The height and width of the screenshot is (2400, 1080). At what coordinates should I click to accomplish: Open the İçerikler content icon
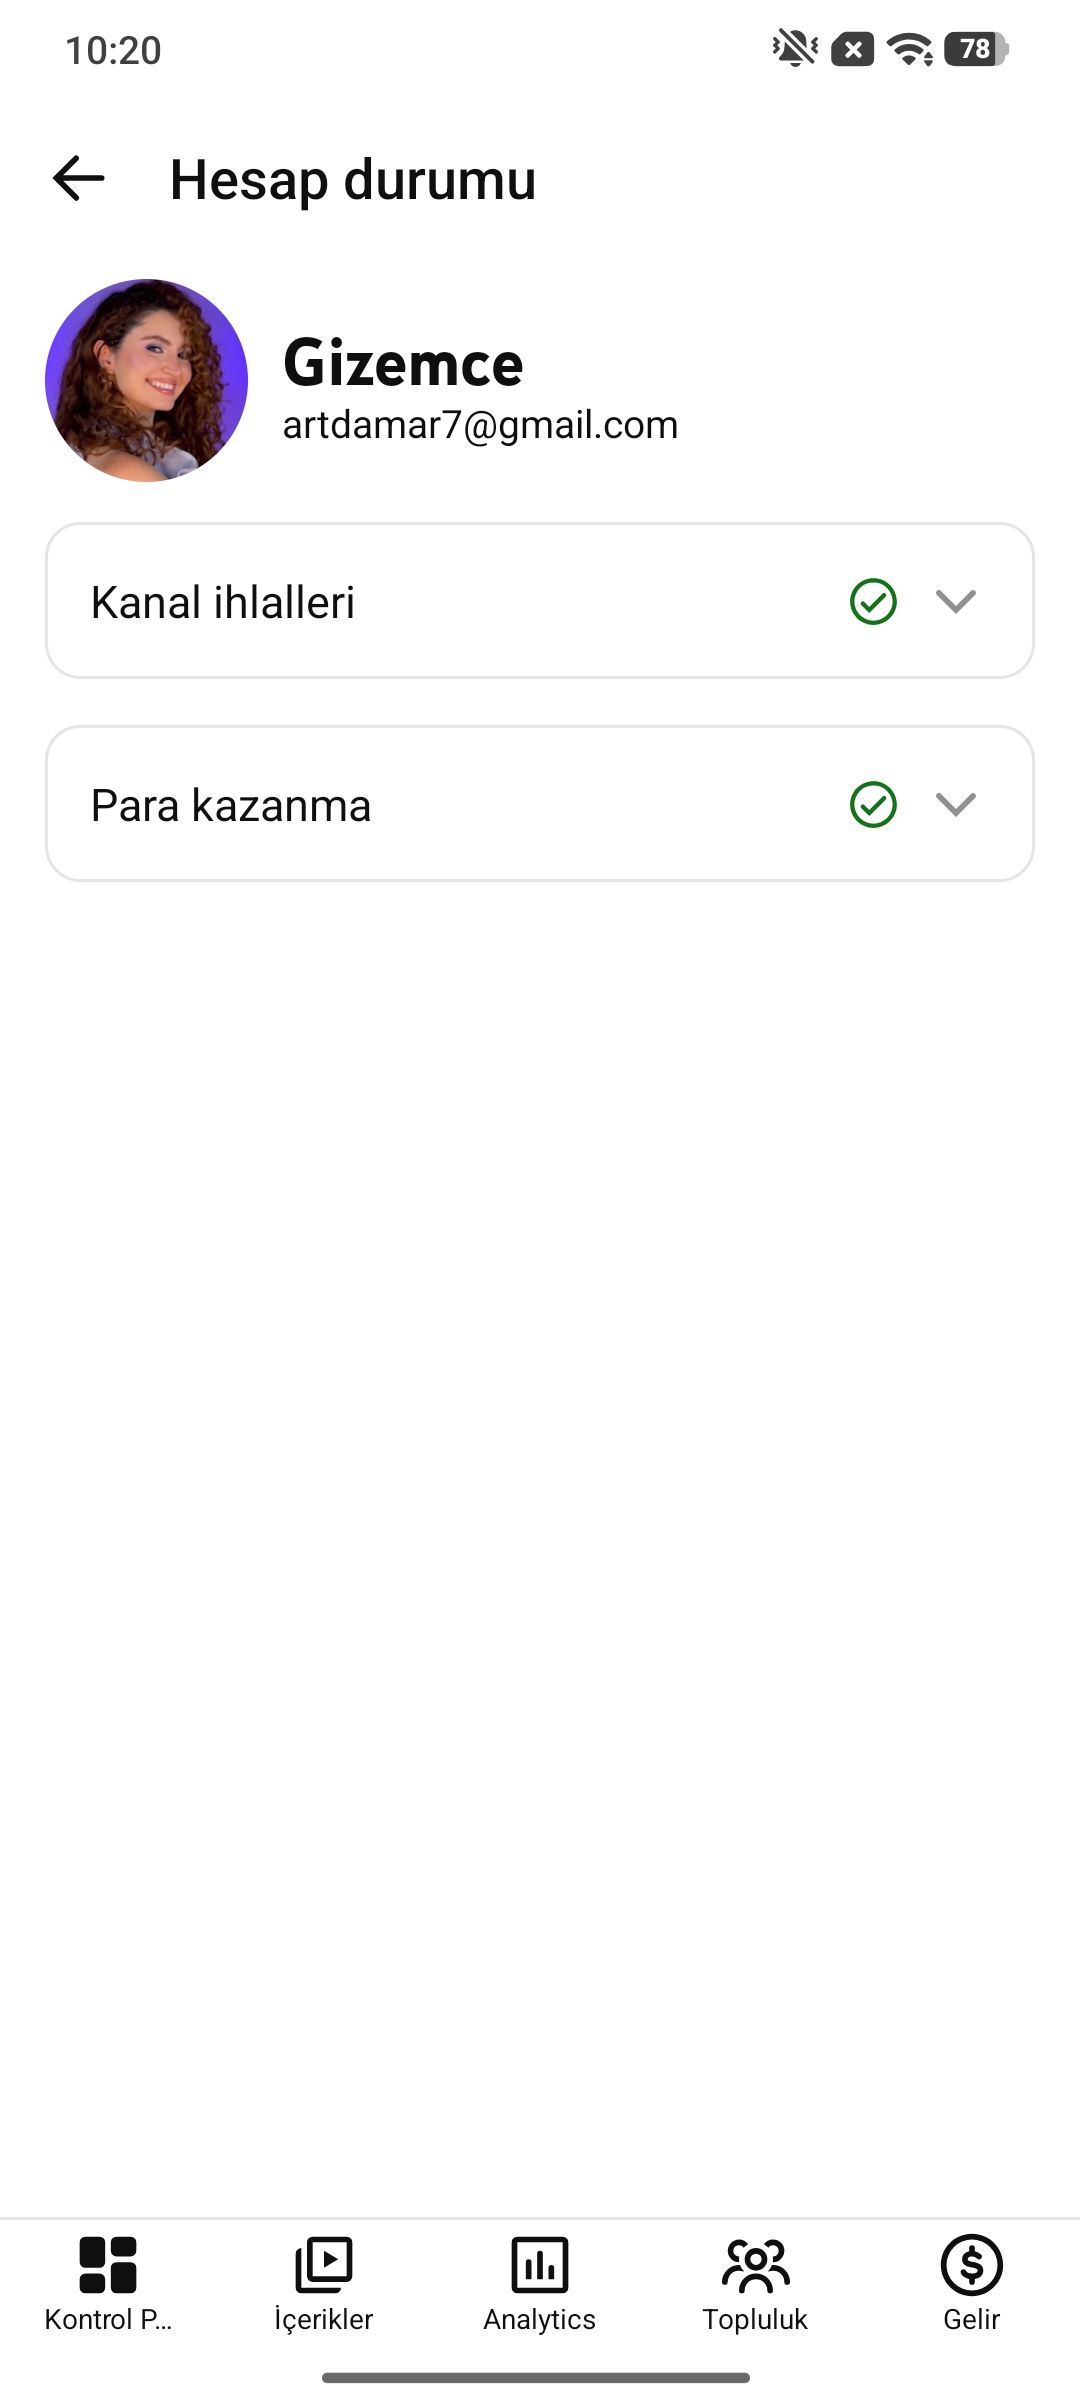point(324,2265)
